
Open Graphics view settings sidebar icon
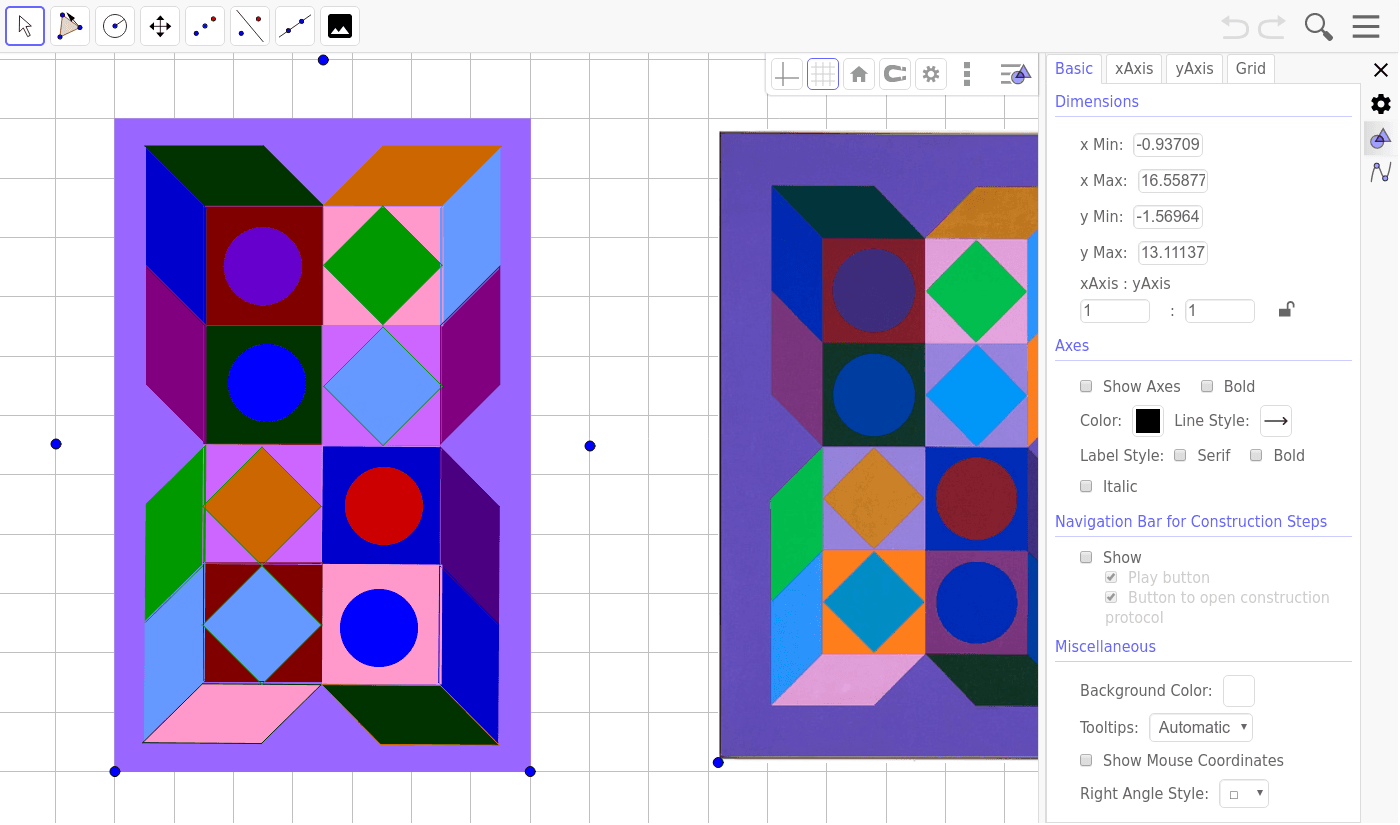pos(1381,138)
